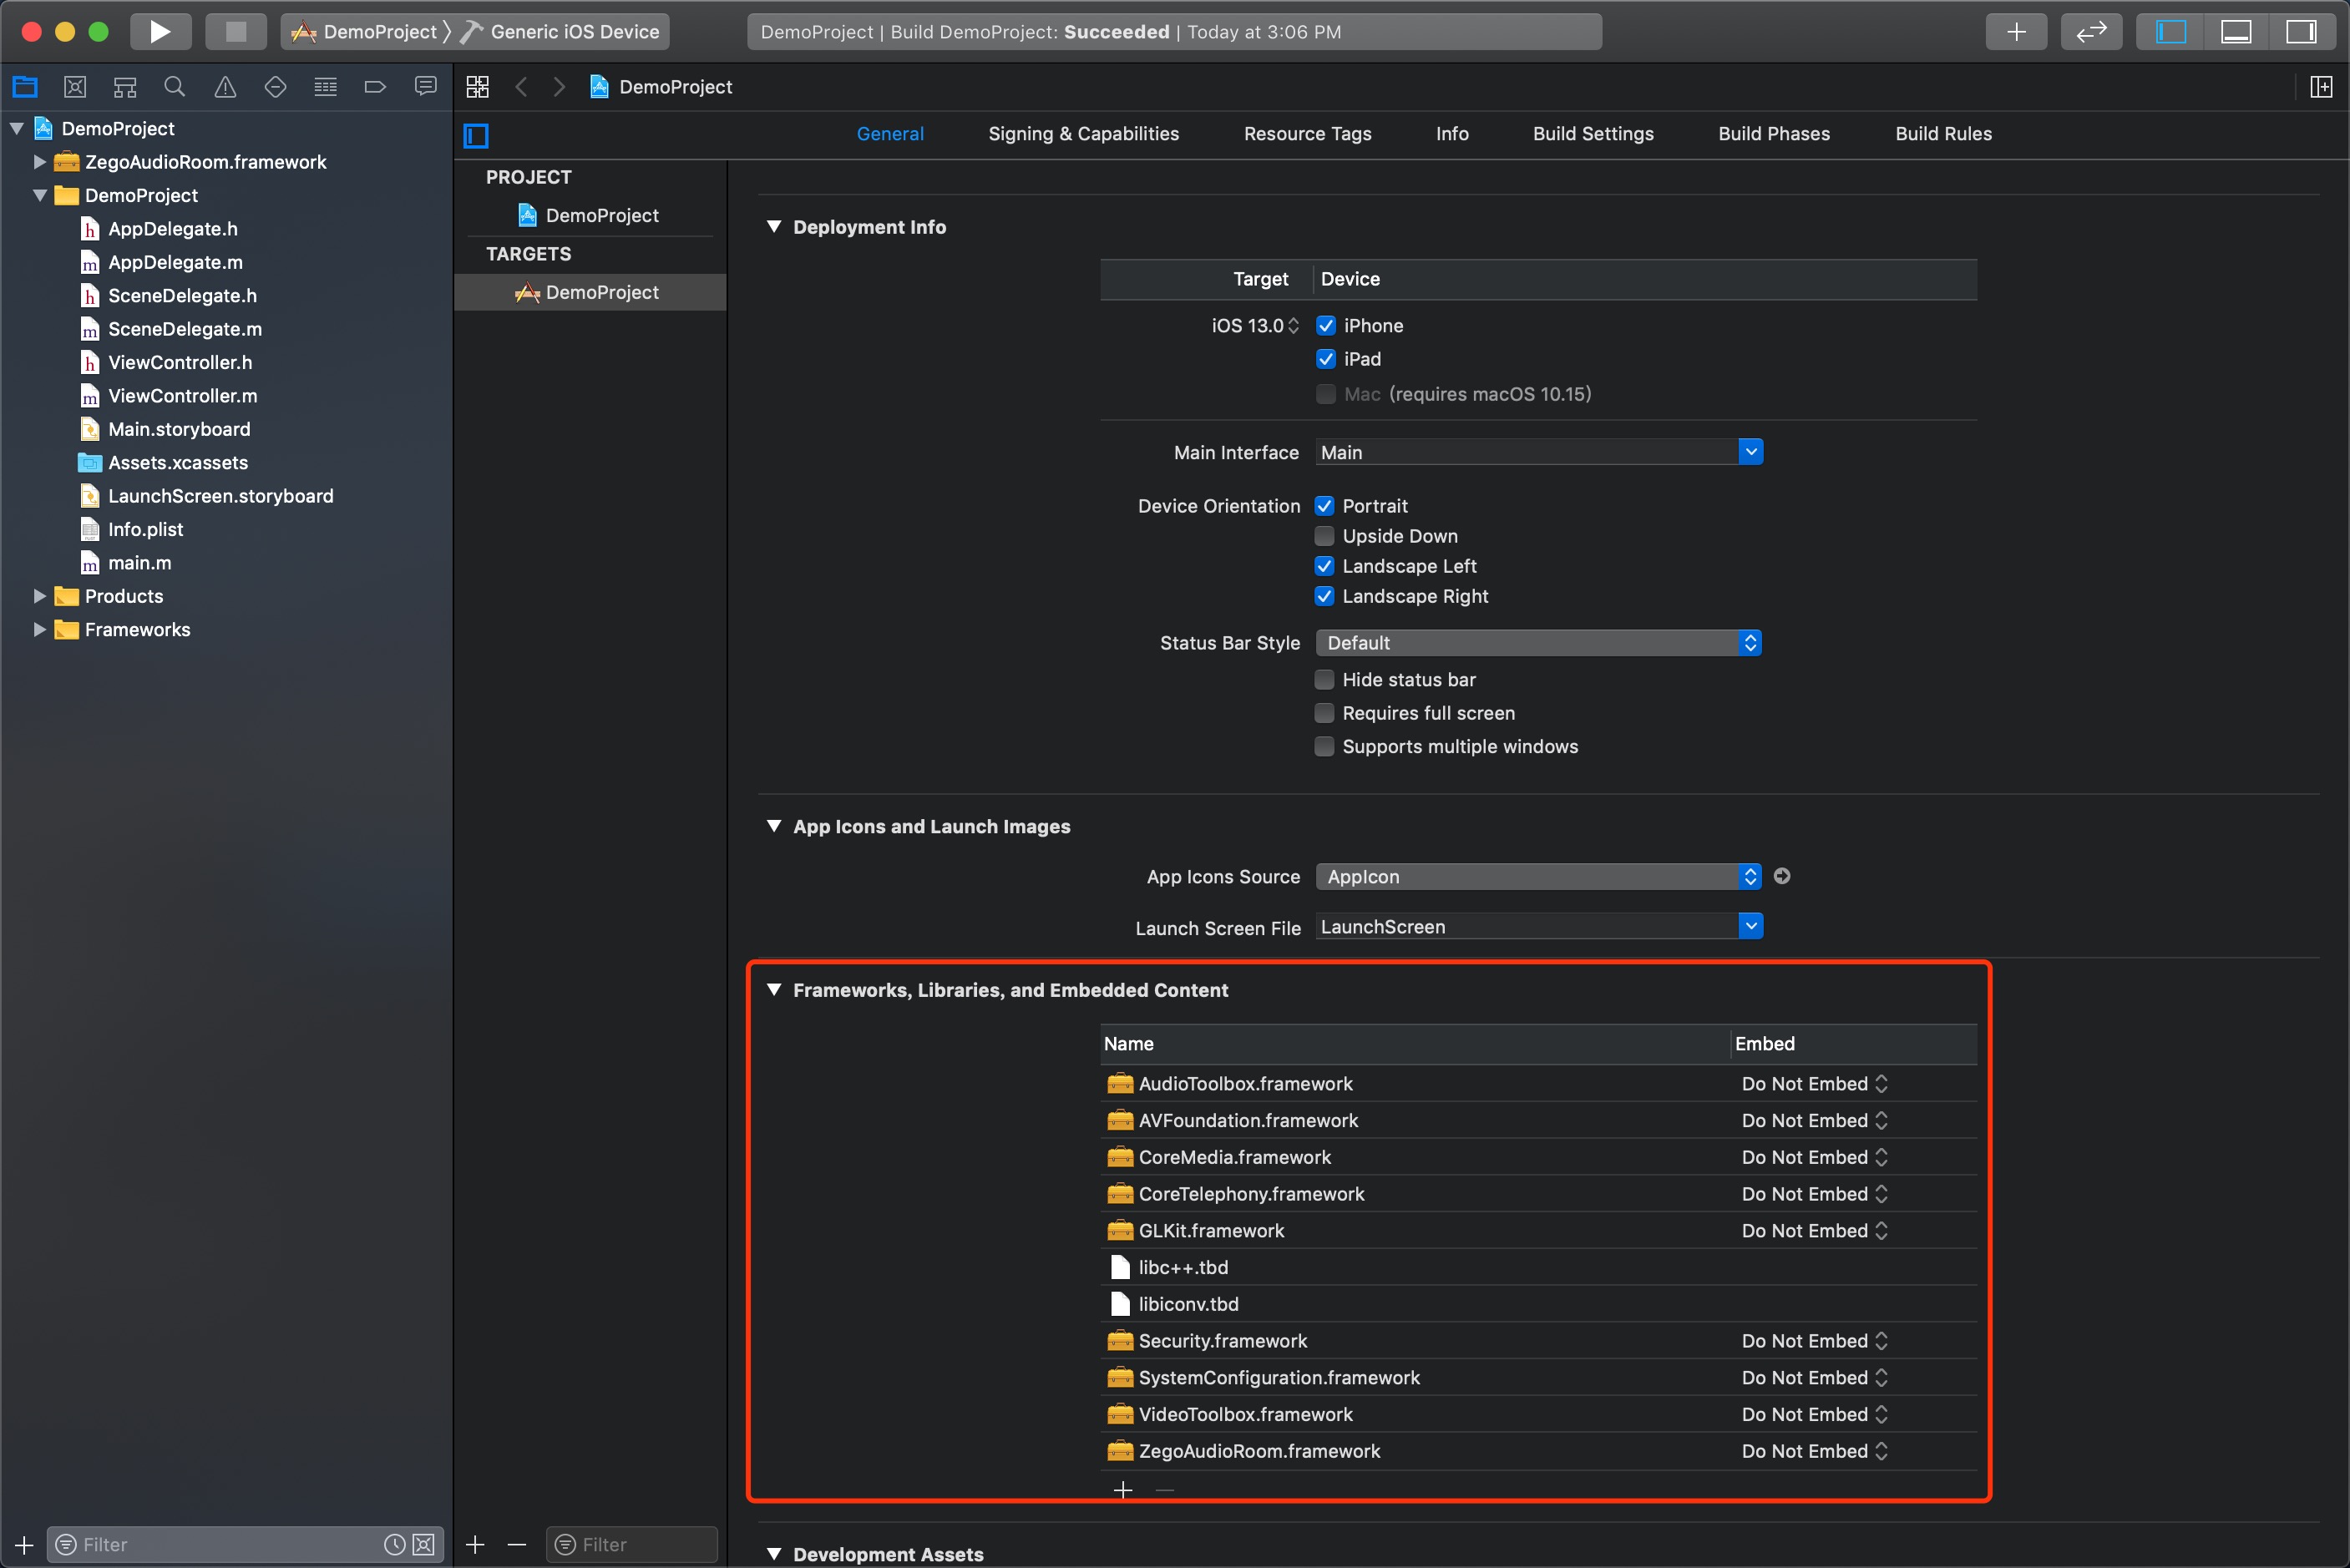Add a new target with plus button
2350x1568 pixels.
tap(475, 1544)
